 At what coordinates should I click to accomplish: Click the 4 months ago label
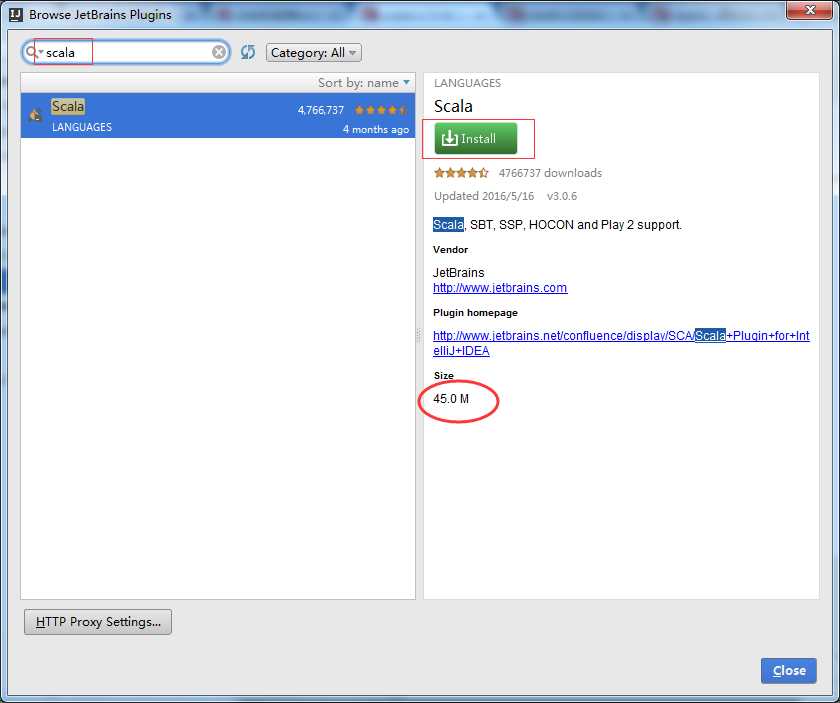point(376,129)
